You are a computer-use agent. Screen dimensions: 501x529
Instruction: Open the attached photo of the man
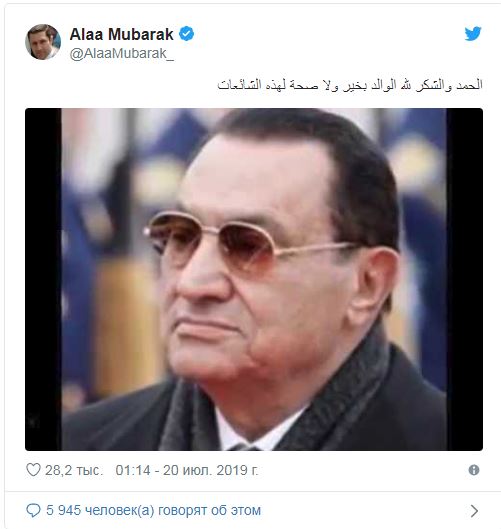pyautogui.click(x=254, y=279)
